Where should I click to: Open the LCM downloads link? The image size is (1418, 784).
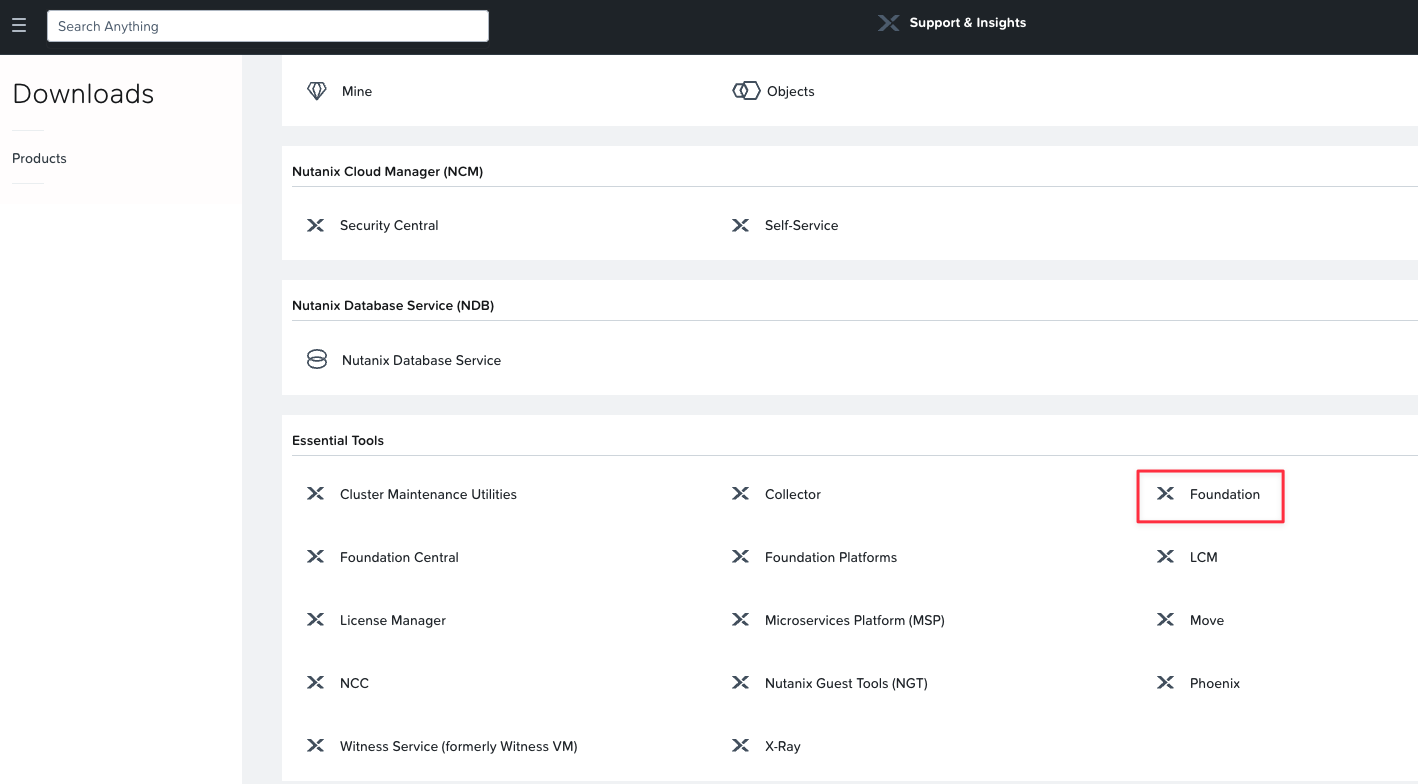pyautogui.click(x=1204, y=557)
